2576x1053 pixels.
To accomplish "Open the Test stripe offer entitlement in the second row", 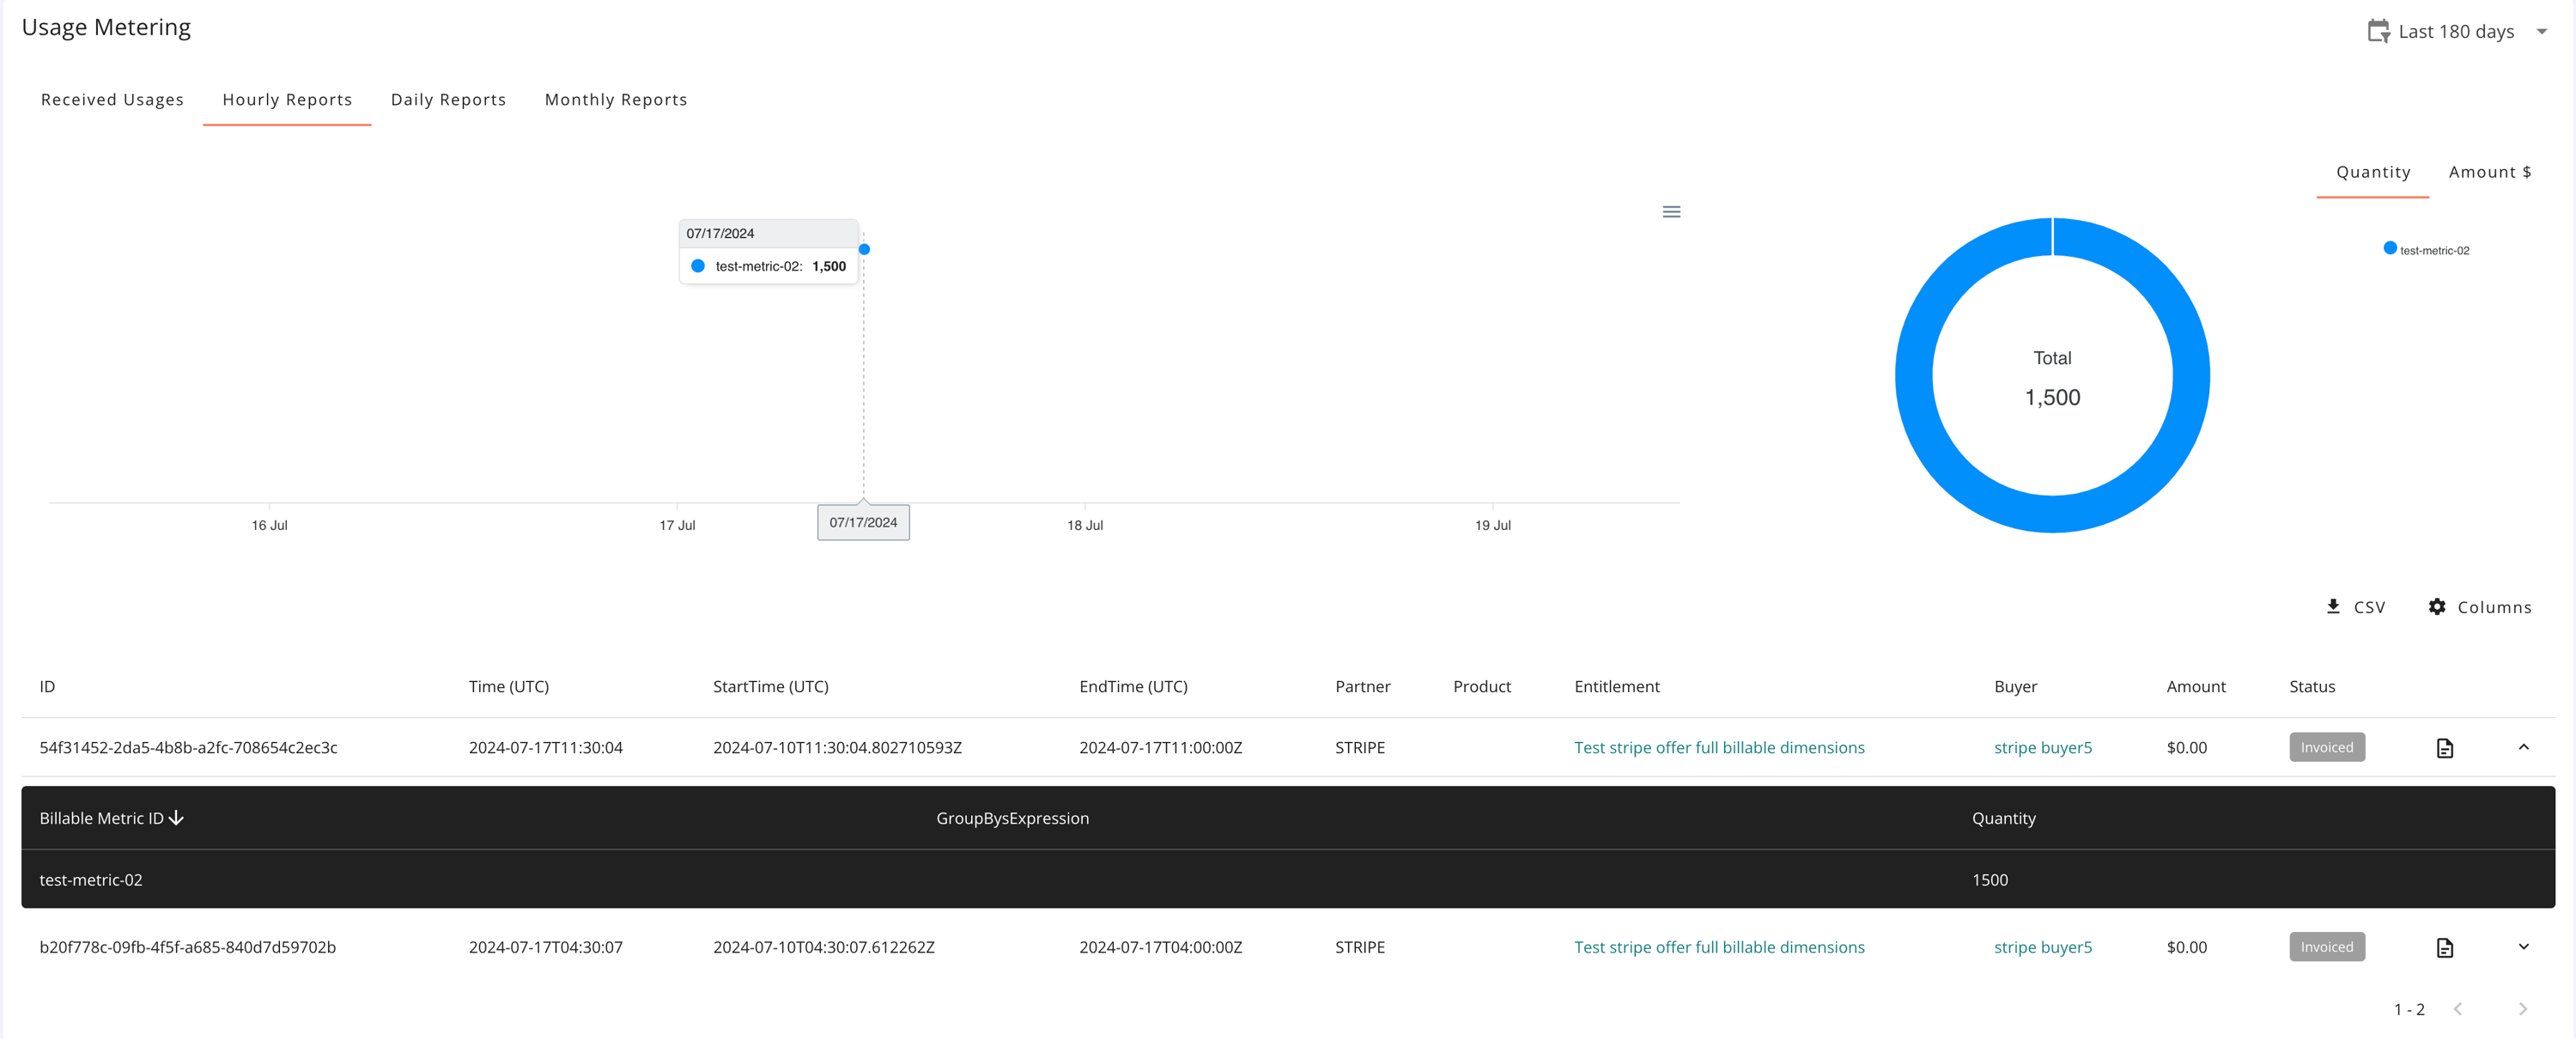I will (1718, 948).
